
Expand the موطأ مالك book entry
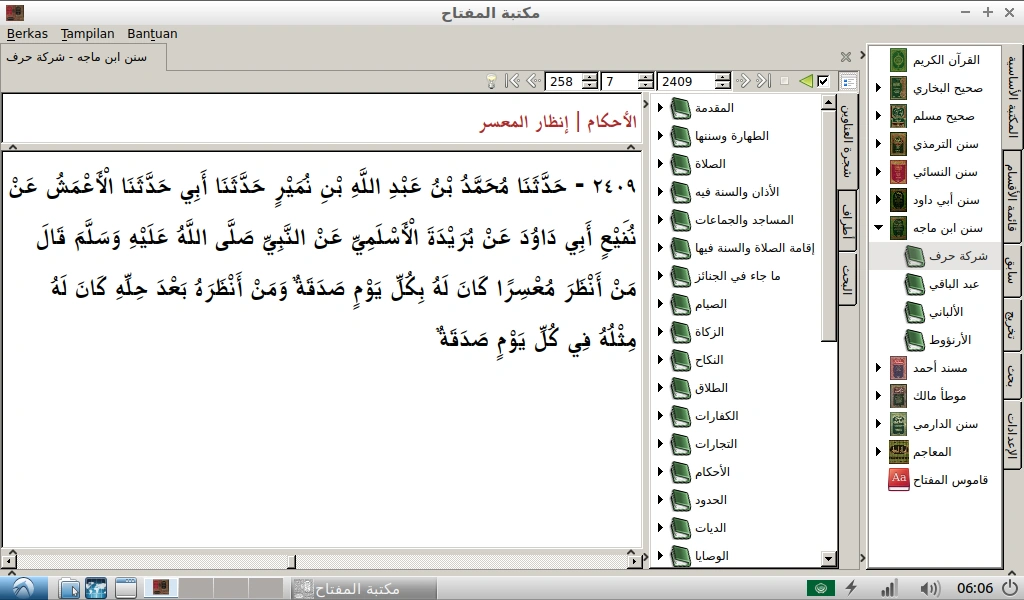pos(879,395)
